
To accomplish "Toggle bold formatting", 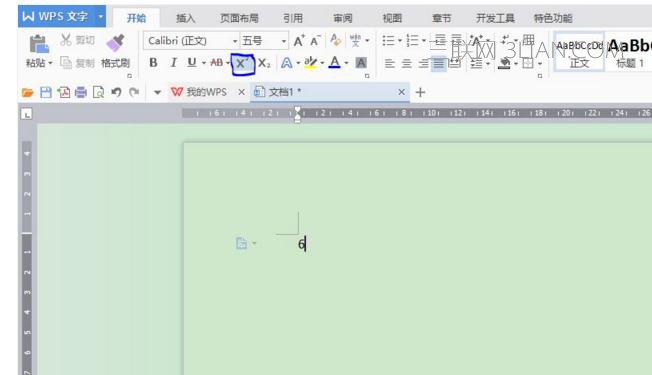I will (153, 63).
